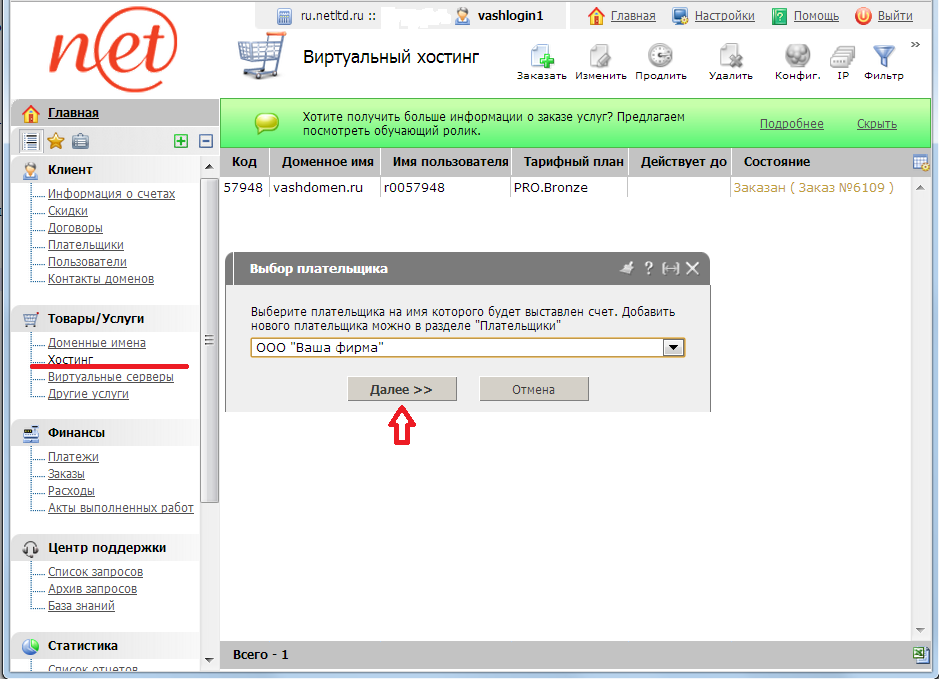This screenshot has width=939, height=679.
Task: Export the table using the Excel icon
Action: coord(921,654)
